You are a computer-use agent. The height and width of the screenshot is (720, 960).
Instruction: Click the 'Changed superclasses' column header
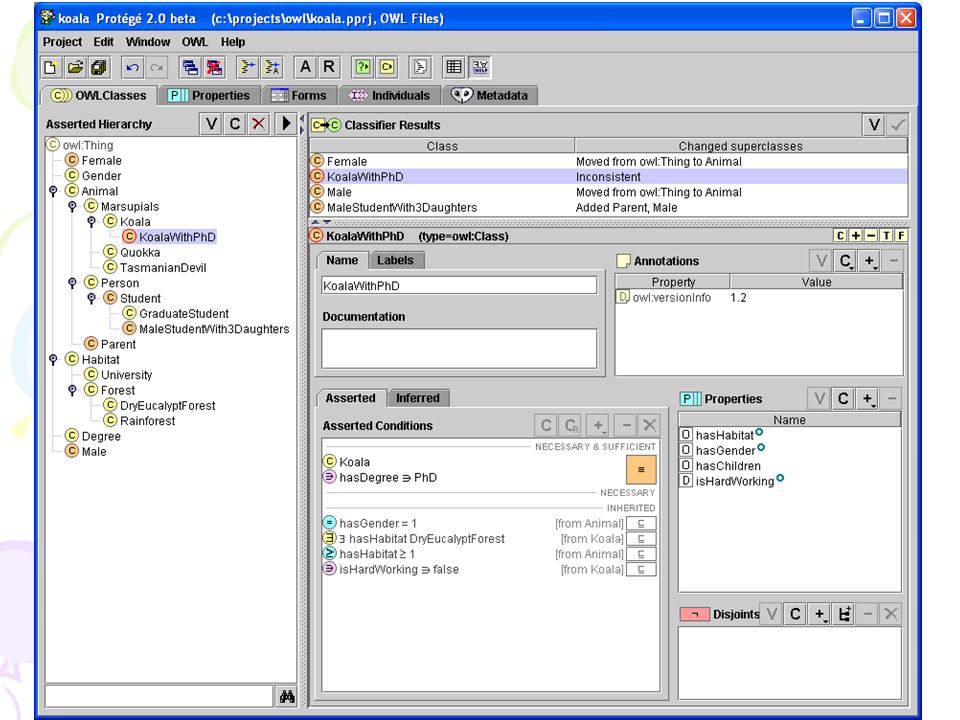pyautogui.click(x=740, y=146)
